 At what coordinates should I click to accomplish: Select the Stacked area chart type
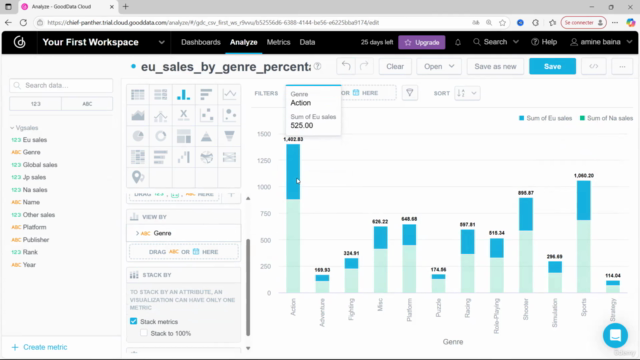138,116
